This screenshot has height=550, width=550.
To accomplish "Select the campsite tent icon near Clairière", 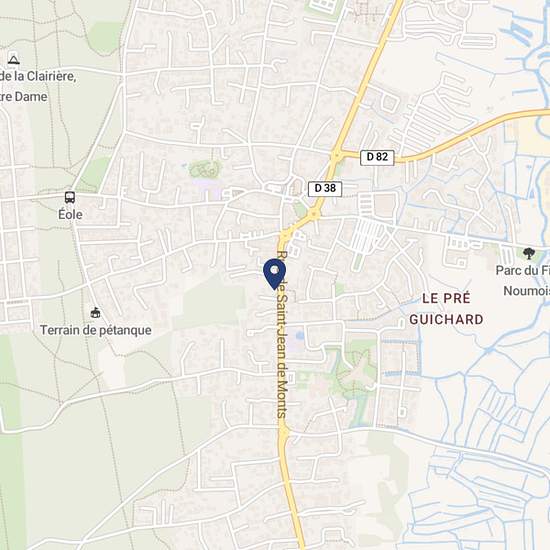I will click(x=13, y=60).
